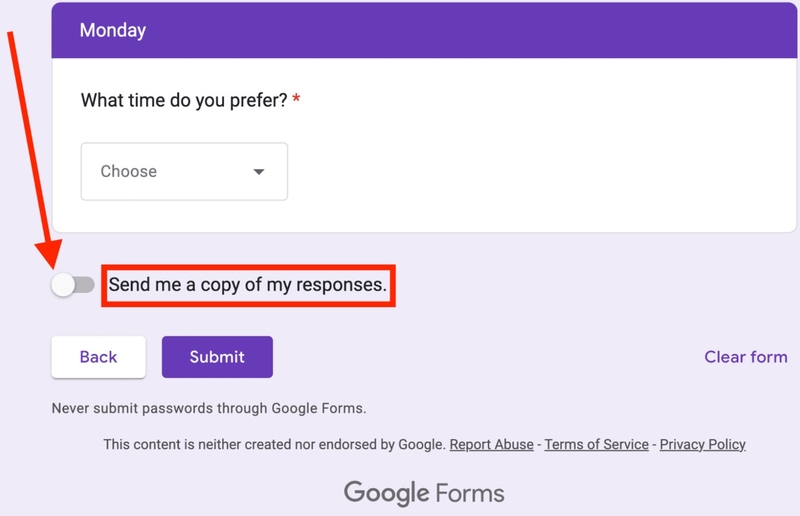Click the 'Never submit passwords' notice text
The height and width of the screenshot is (516, 800).
tap(209, 408)
